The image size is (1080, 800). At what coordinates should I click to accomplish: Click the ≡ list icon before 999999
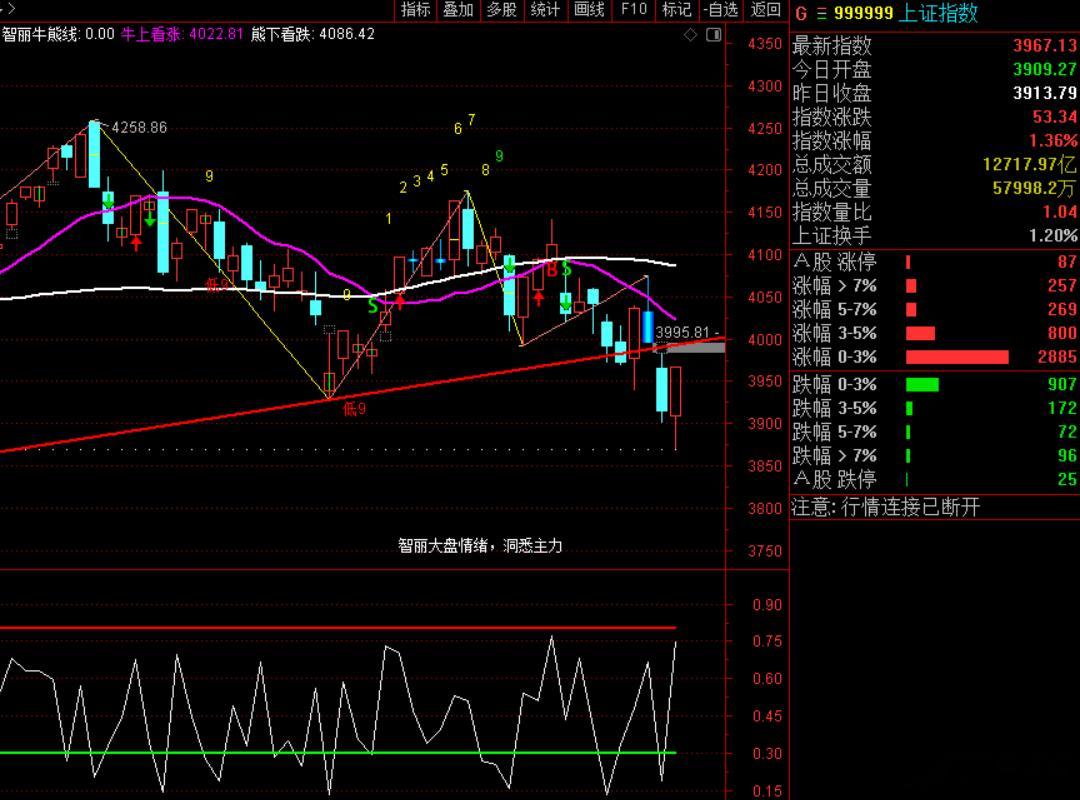[x=821, y=13]
